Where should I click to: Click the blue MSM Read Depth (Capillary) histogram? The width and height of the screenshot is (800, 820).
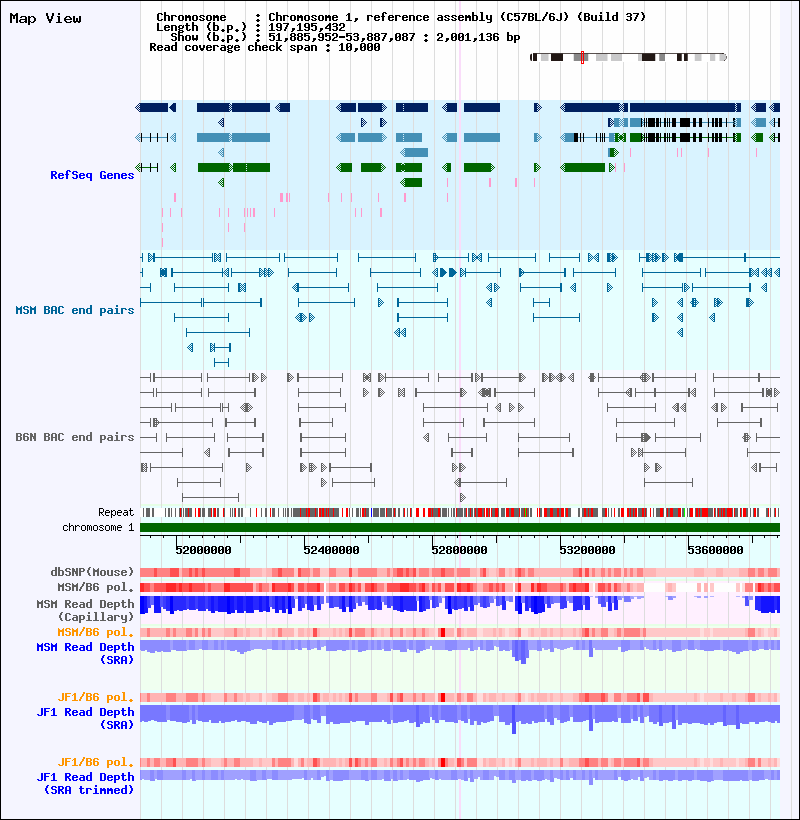point(460,605)
